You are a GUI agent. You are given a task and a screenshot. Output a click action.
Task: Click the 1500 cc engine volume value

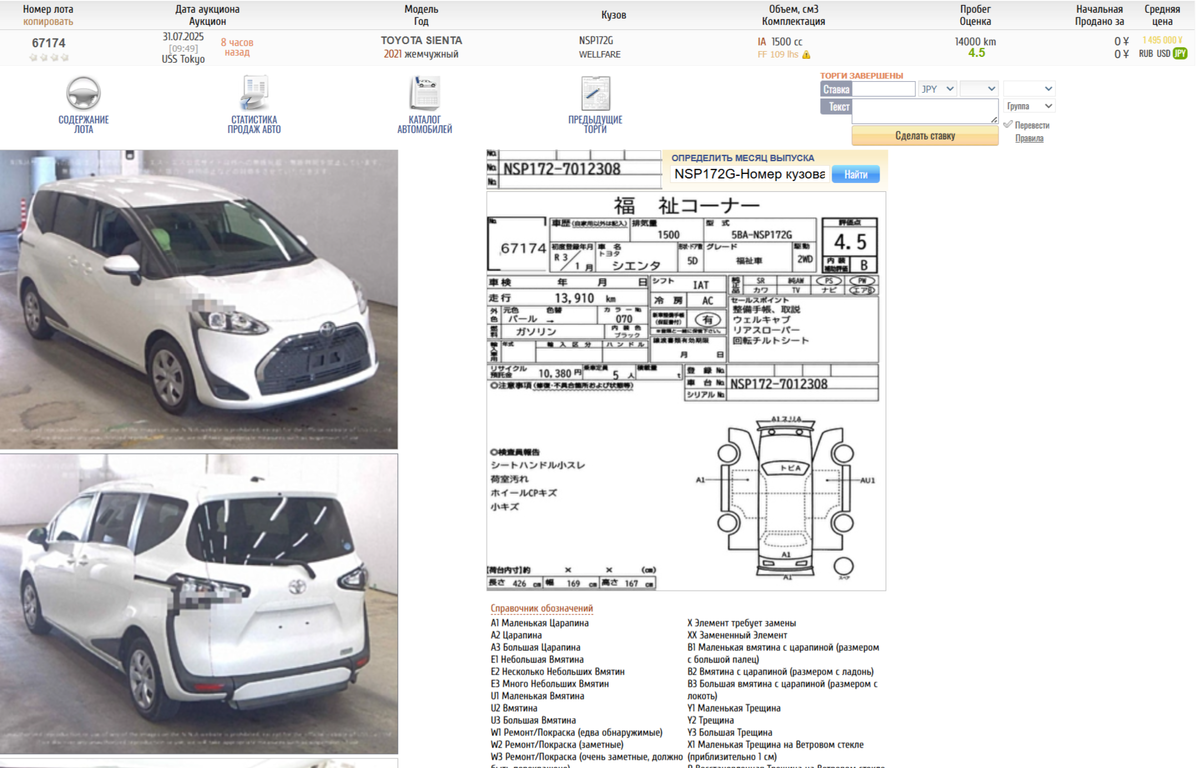[786, 42]
